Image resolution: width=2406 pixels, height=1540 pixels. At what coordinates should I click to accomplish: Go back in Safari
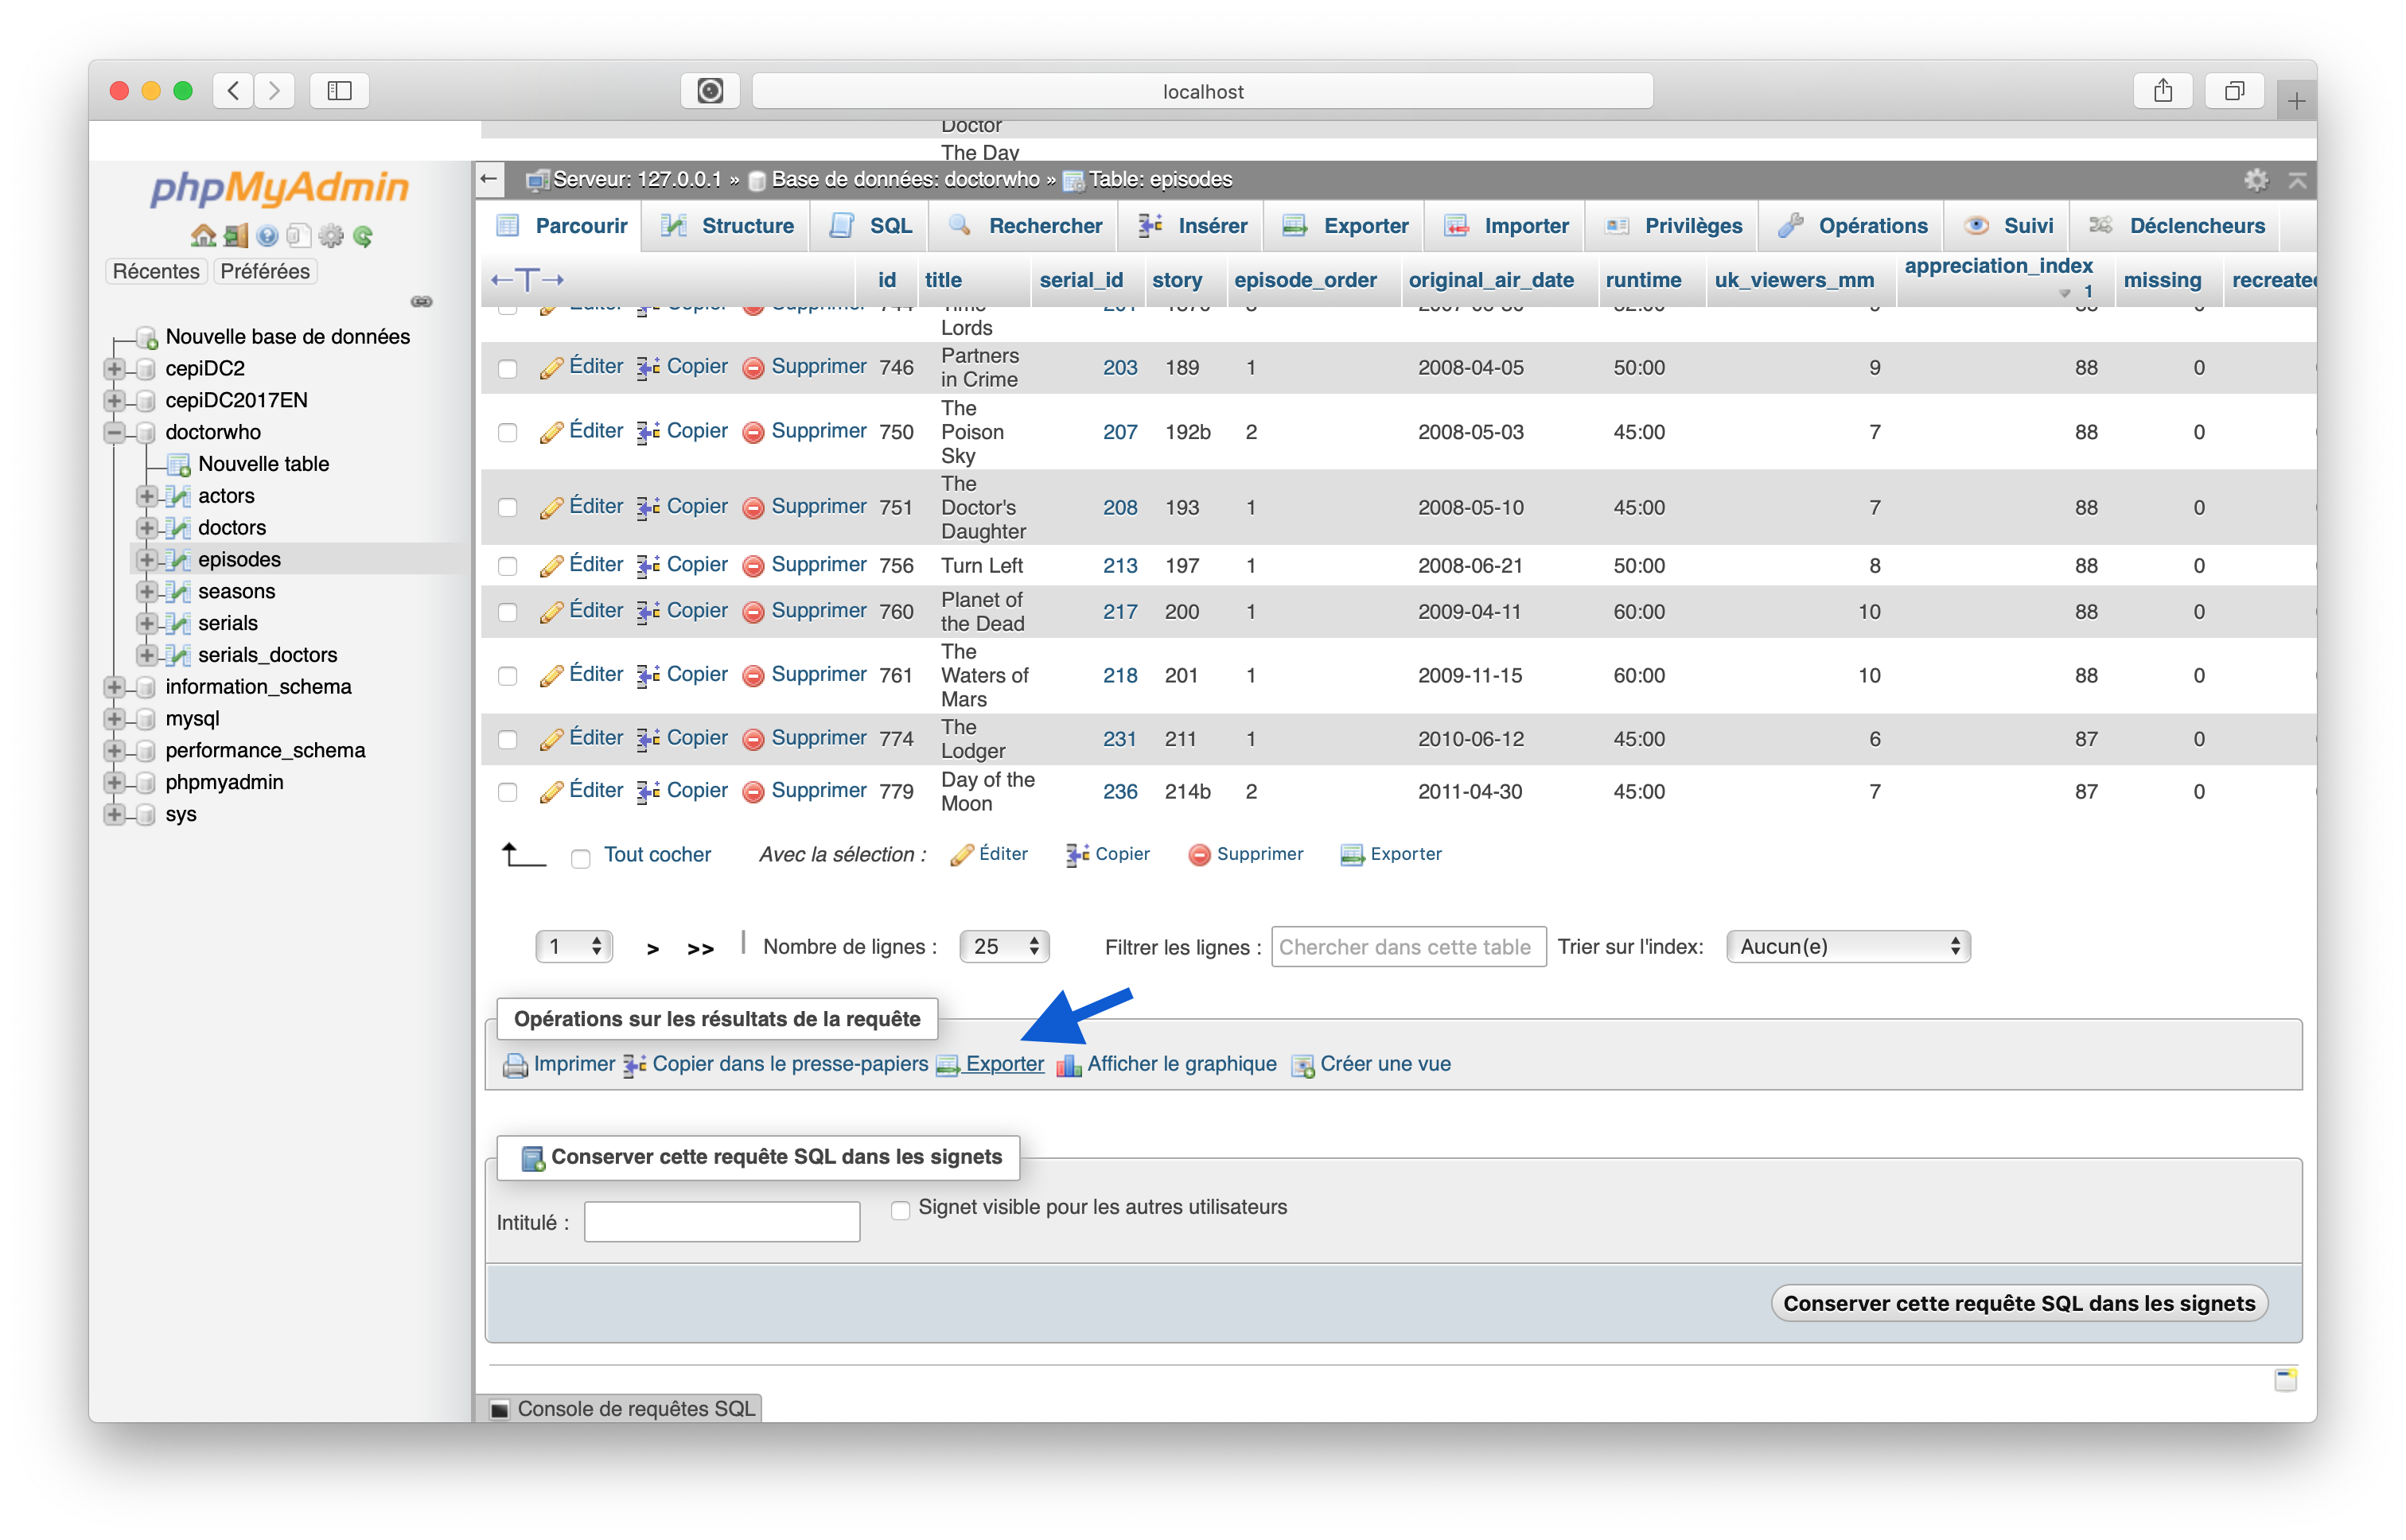[x=233, y=91]
